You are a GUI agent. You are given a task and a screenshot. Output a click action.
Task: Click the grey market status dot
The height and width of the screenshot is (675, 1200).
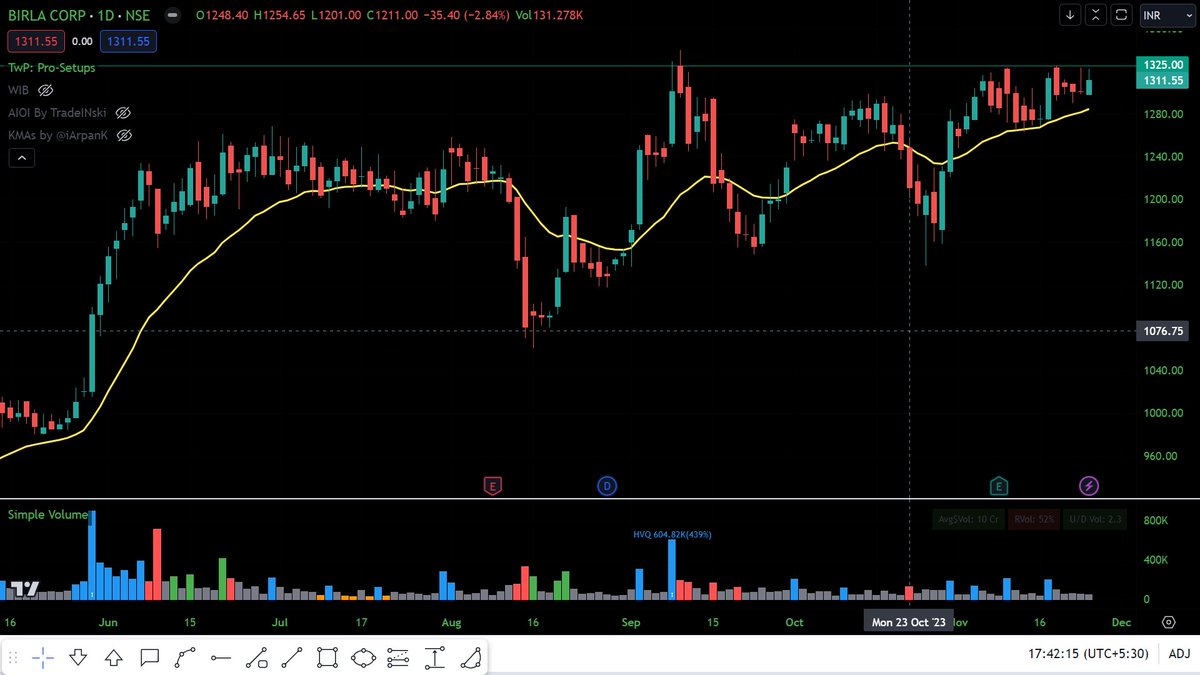(x=173, y=16)
